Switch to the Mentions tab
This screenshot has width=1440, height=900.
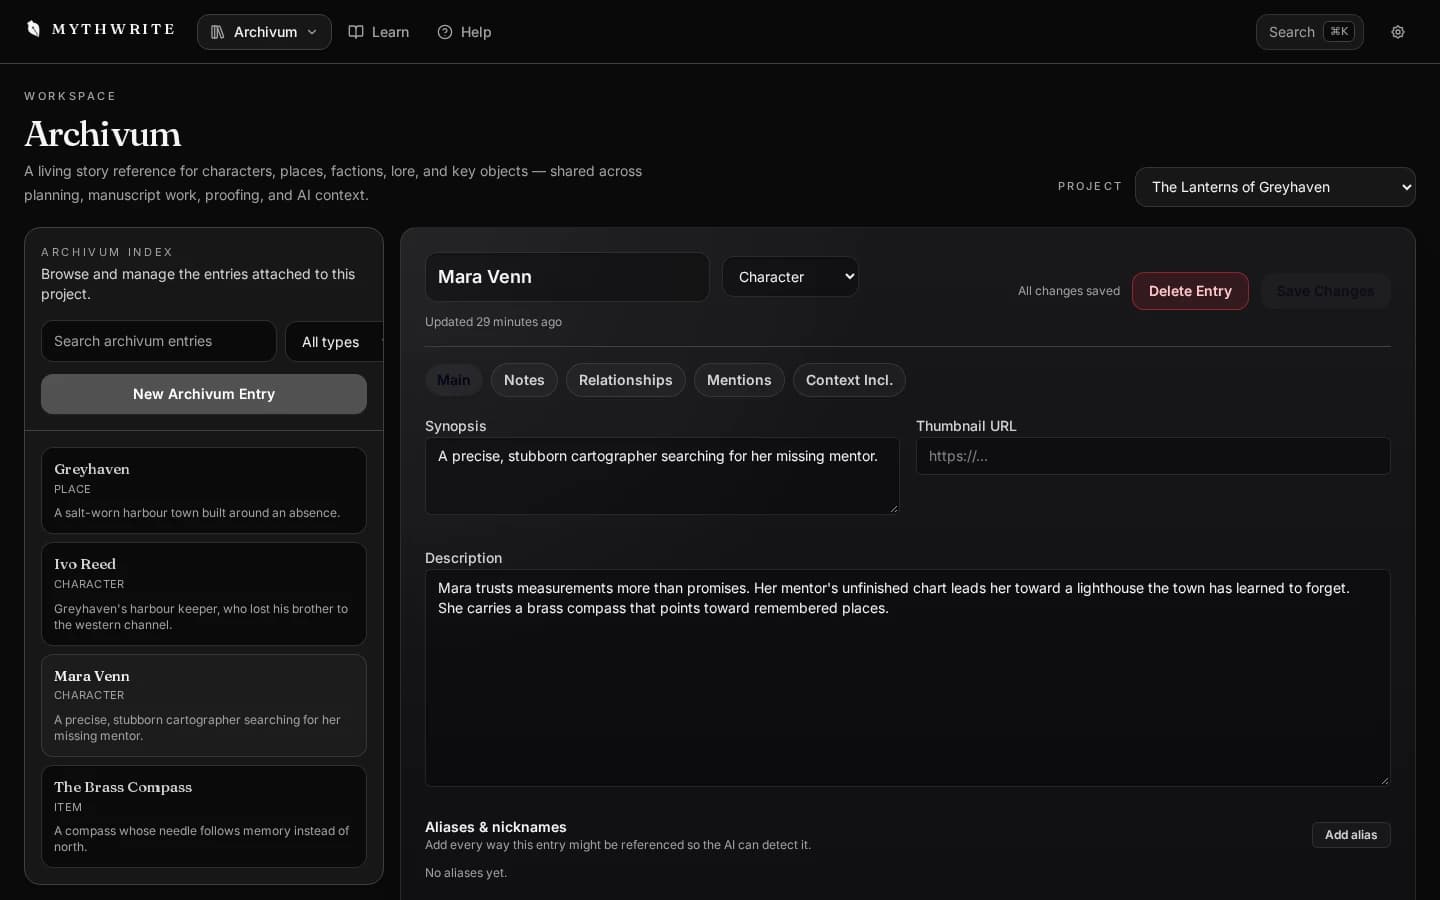pyautogui.click(x=739, y=380)
